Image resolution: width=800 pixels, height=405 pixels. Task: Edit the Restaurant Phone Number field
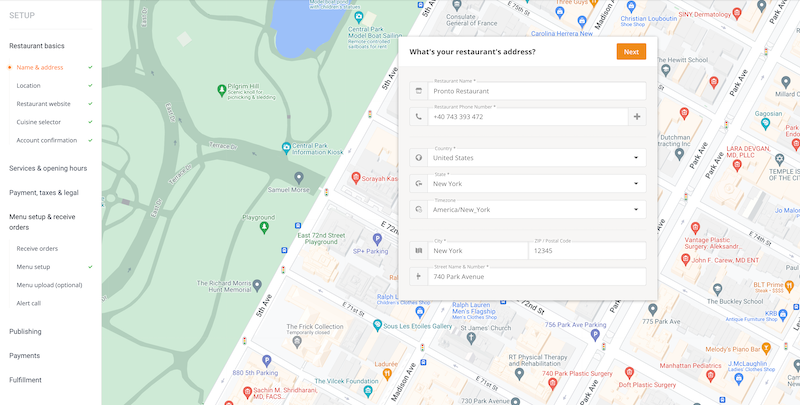tap(528, 117)
